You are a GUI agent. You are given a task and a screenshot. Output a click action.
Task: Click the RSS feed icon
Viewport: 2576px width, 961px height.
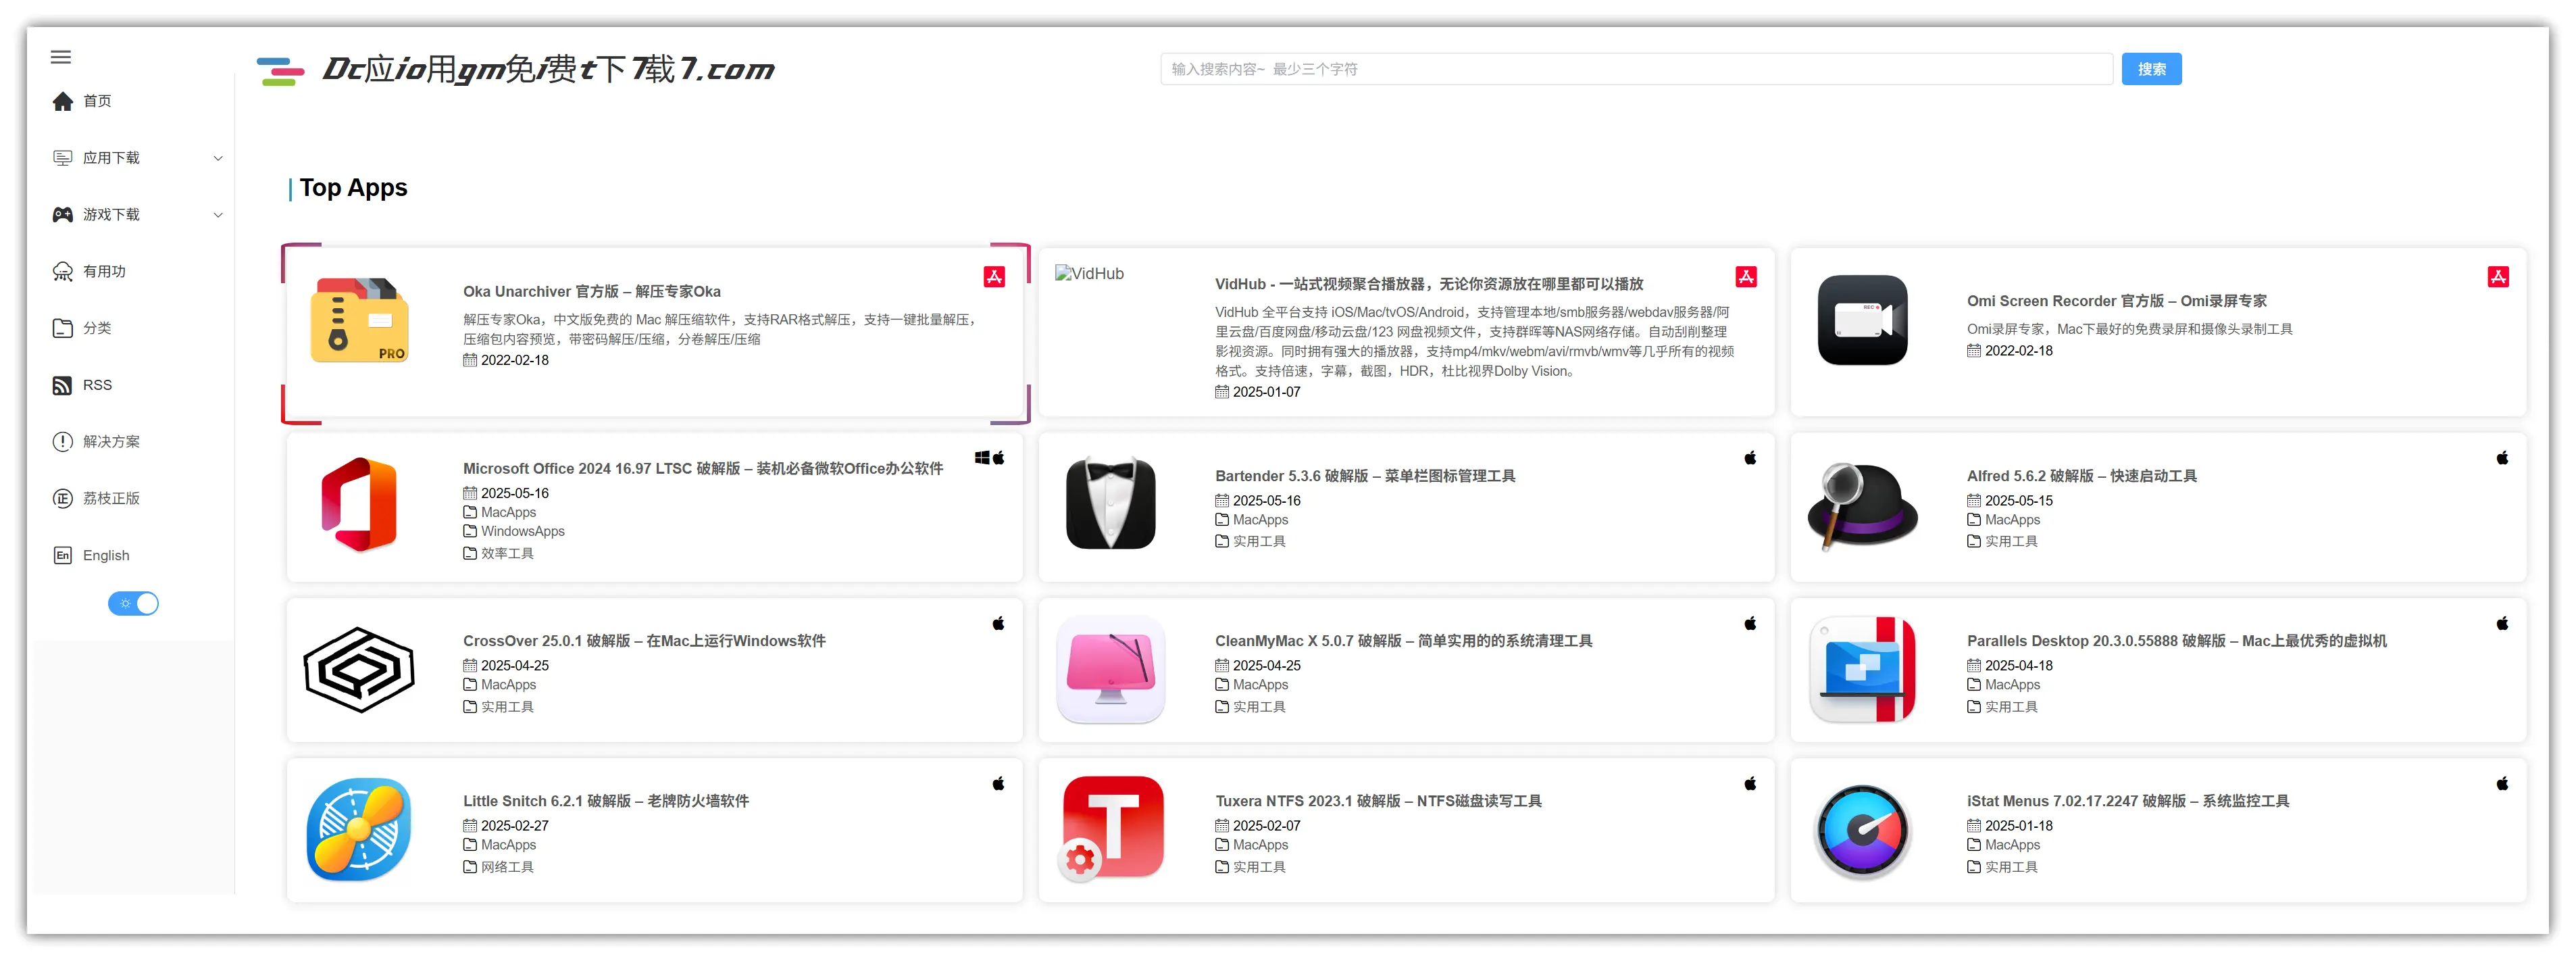coord(62,386)
